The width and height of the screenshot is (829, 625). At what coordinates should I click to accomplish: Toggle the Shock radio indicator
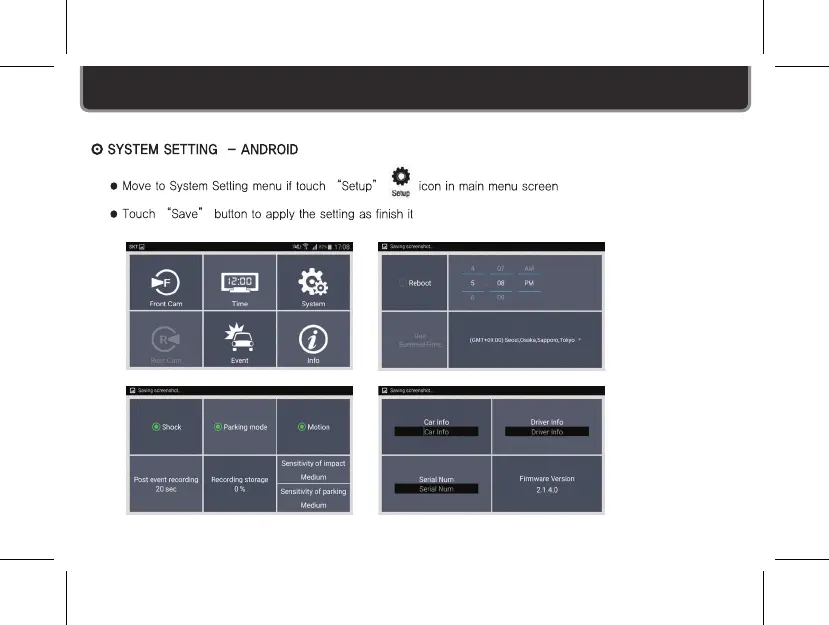point(156,427)
